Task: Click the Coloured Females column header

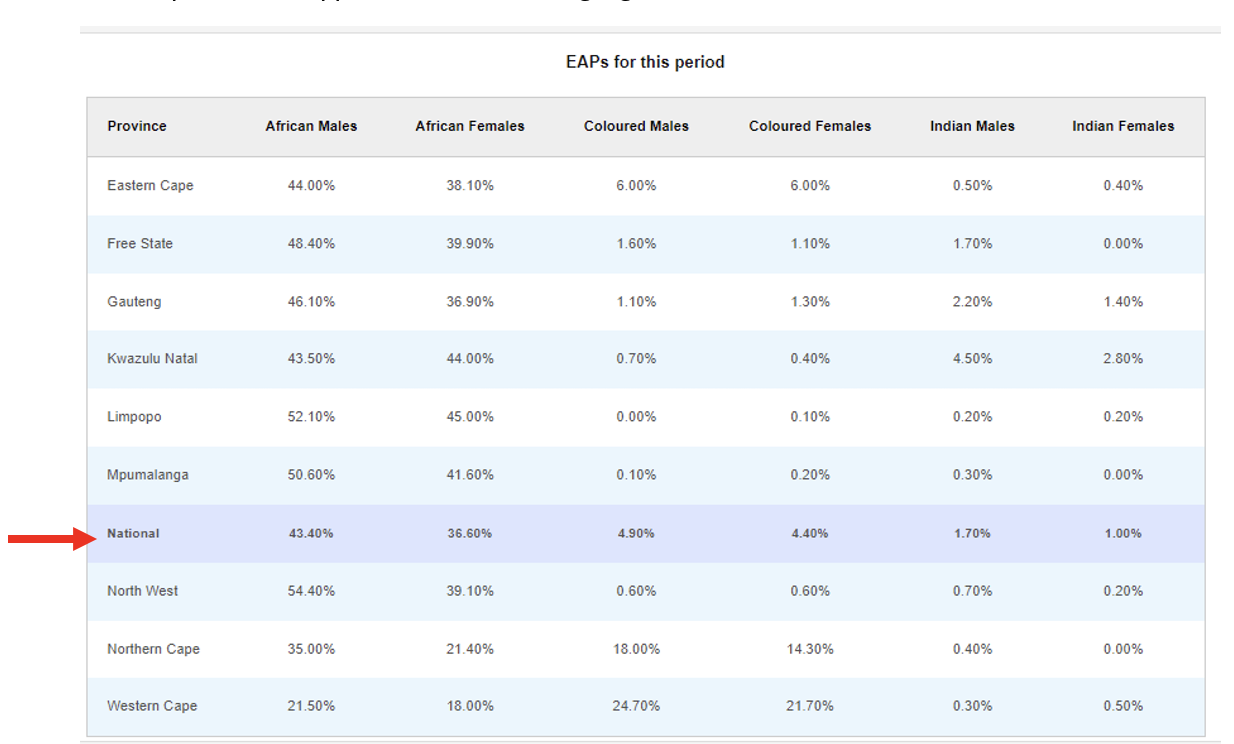Action: (x=810, y=126)
